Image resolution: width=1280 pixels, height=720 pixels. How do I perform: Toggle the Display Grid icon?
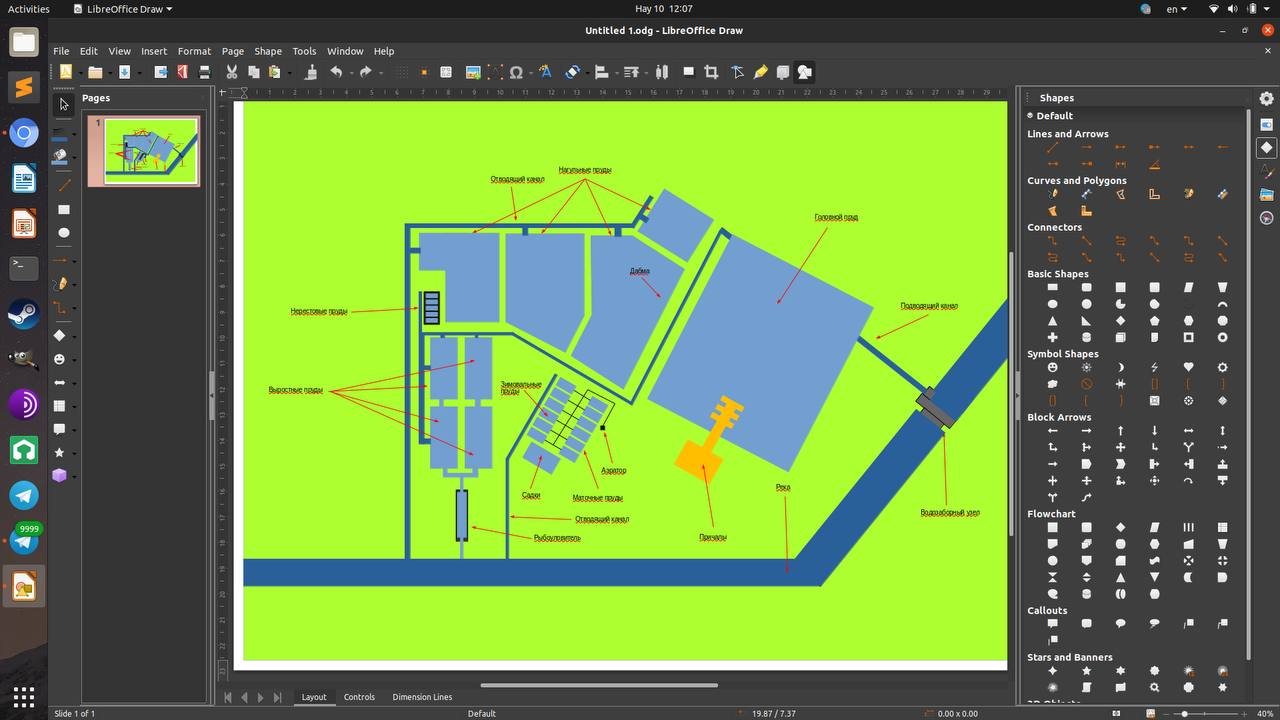(401, 72)
